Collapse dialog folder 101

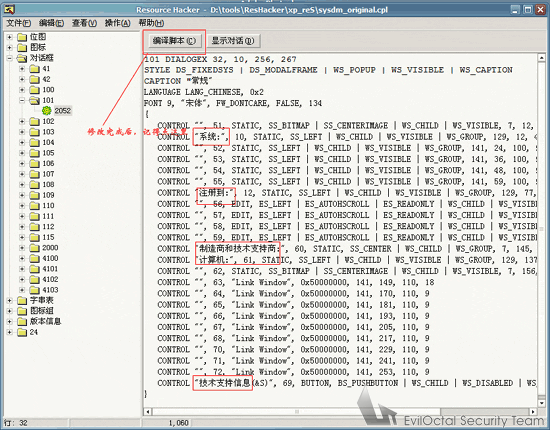(22, 100)
